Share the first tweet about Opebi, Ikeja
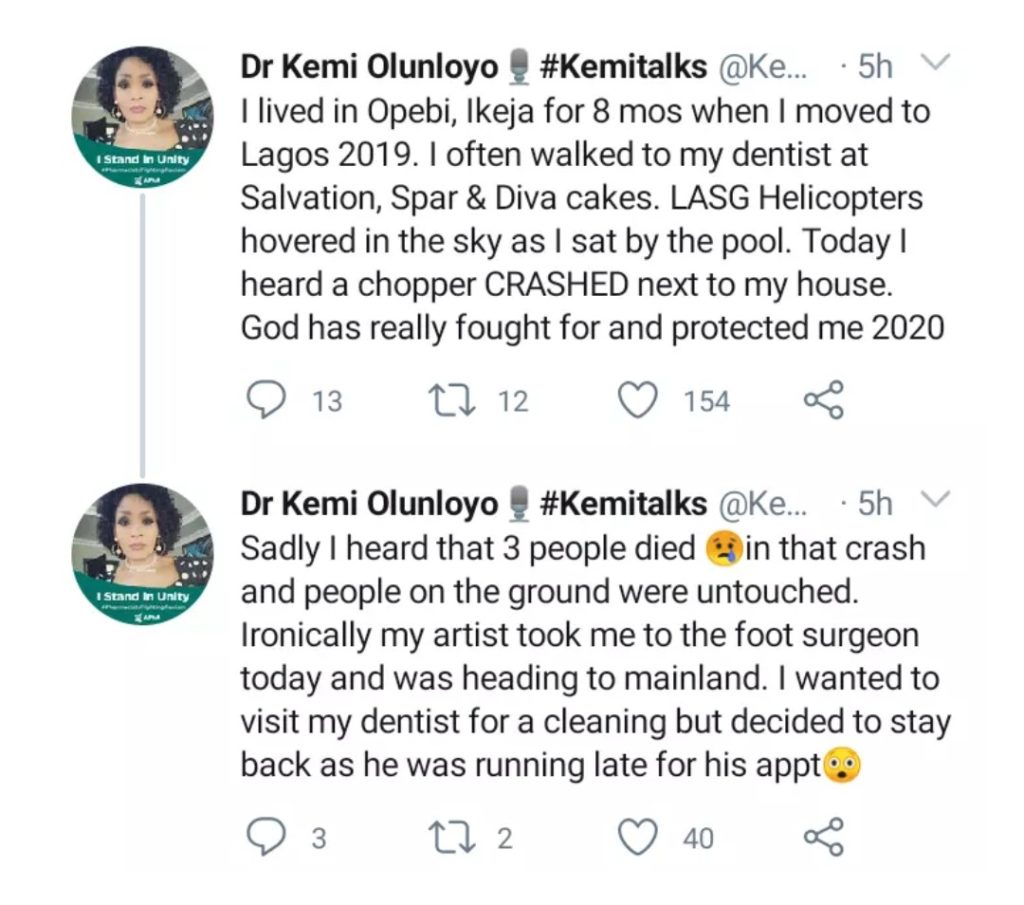 [824, 400]
